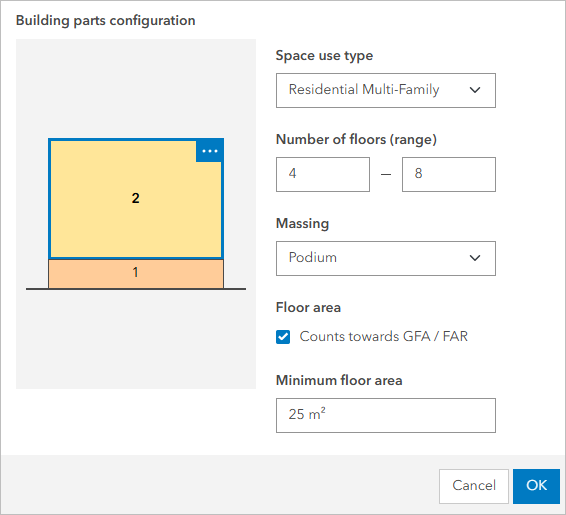Image resolution: width=566 pixels, height=515 pixels.
Task: Open the three-dots options menu on part 2
Action: pyautogui.click(x=209, y=151)
